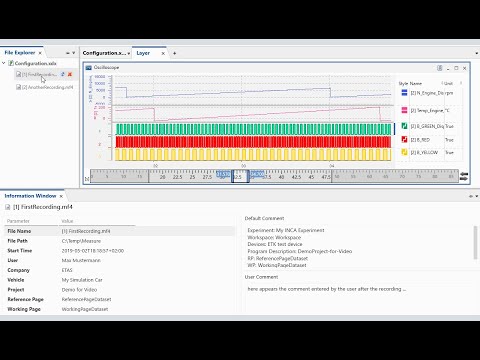Click the Configuration.xdx file icon
Screen dimensions: 480x360
click(x=11, y=63)
